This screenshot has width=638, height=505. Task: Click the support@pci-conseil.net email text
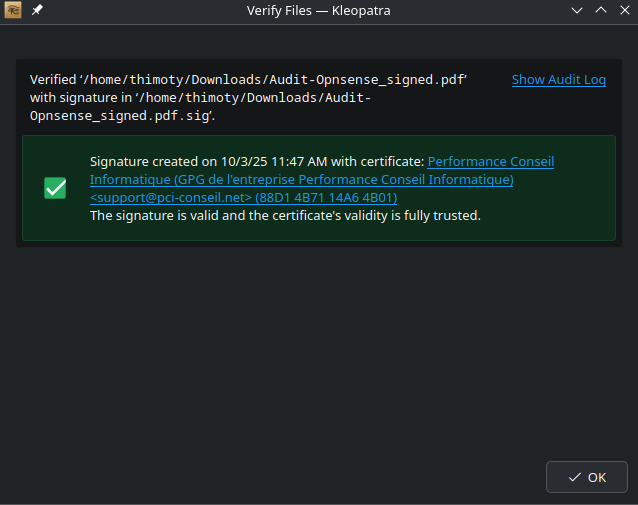coord(170,198)
